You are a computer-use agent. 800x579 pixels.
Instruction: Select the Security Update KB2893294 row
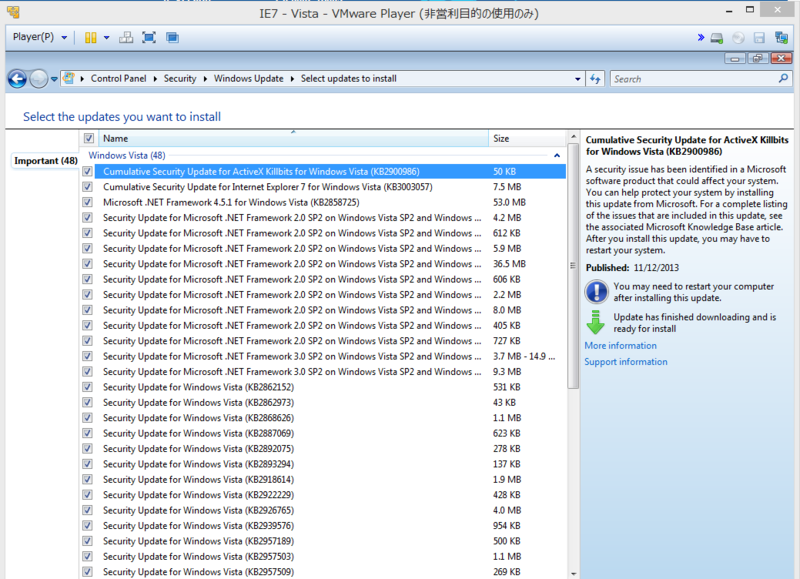[x=323, y=464]
